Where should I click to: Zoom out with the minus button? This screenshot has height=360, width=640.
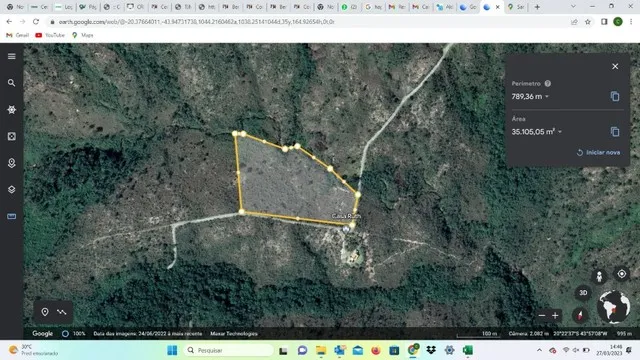click(542, 315)
